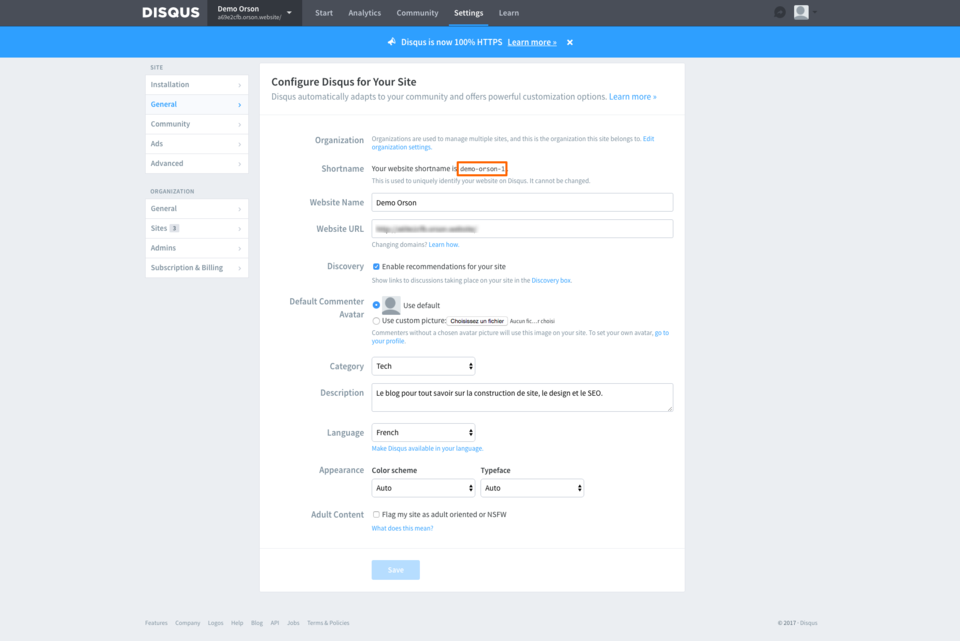Open Learn more link under page title
The image size is (960, 641).
(632, 97)
